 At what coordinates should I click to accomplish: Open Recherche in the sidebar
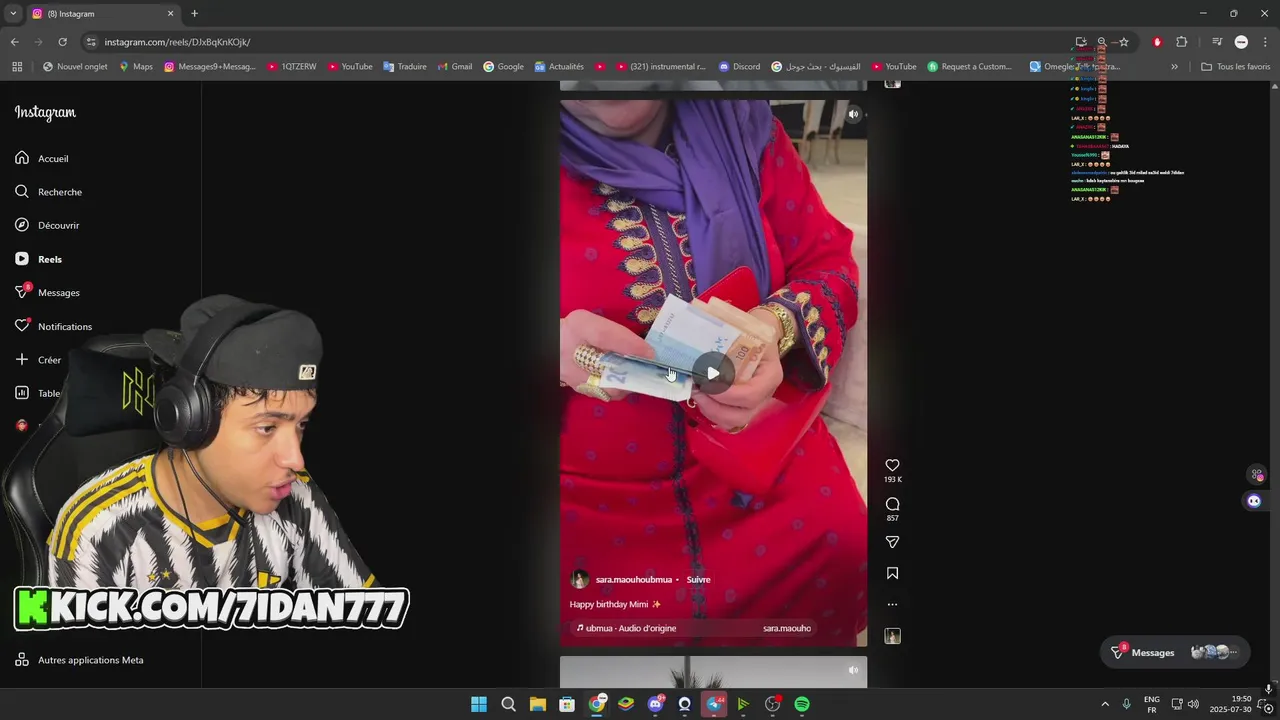coord(48,192)
